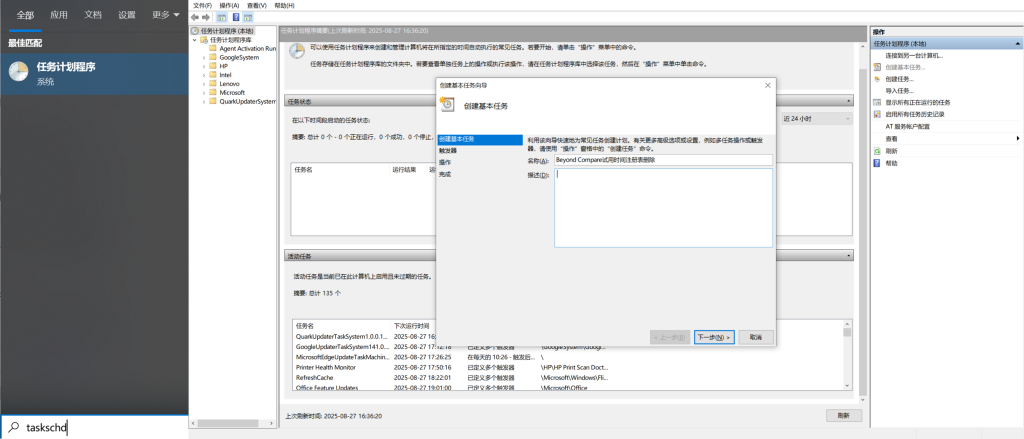Viewport: 1024px width, 439px height.
Task: Expand the Microsoft folder in the tree
Action: coord(204,93)
